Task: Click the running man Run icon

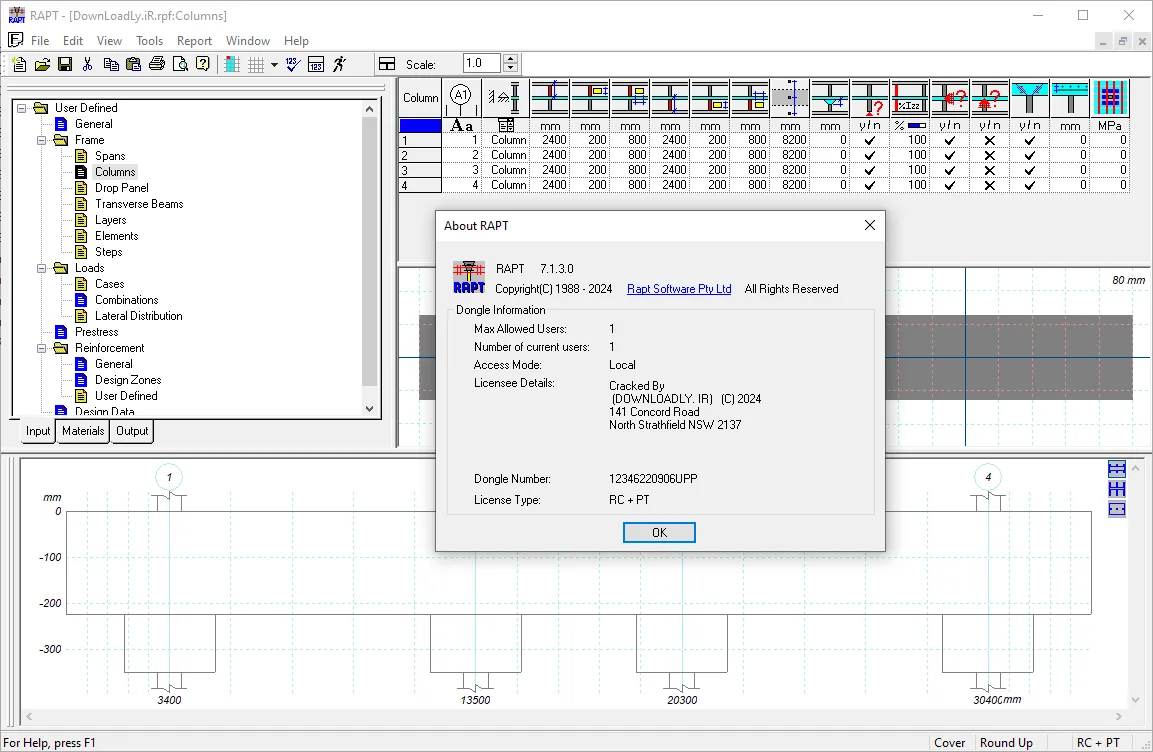Action: click(339, 64)
